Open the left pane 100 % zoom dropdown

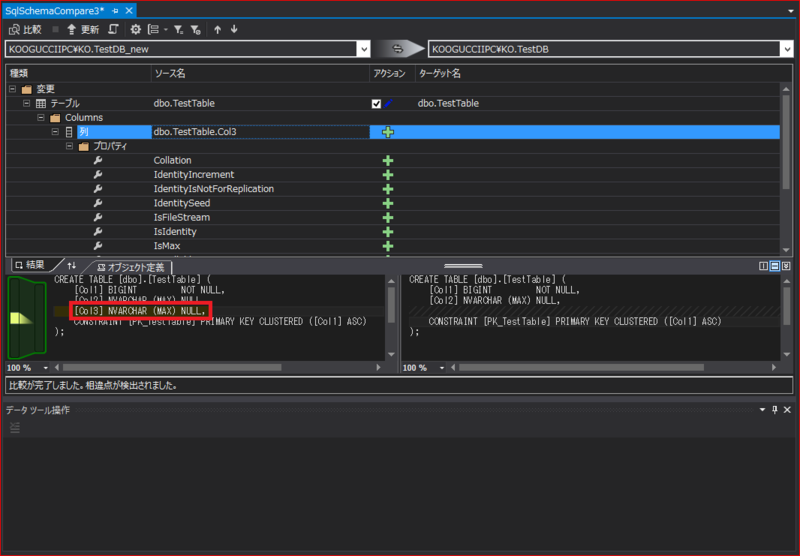tap(45, 368)
